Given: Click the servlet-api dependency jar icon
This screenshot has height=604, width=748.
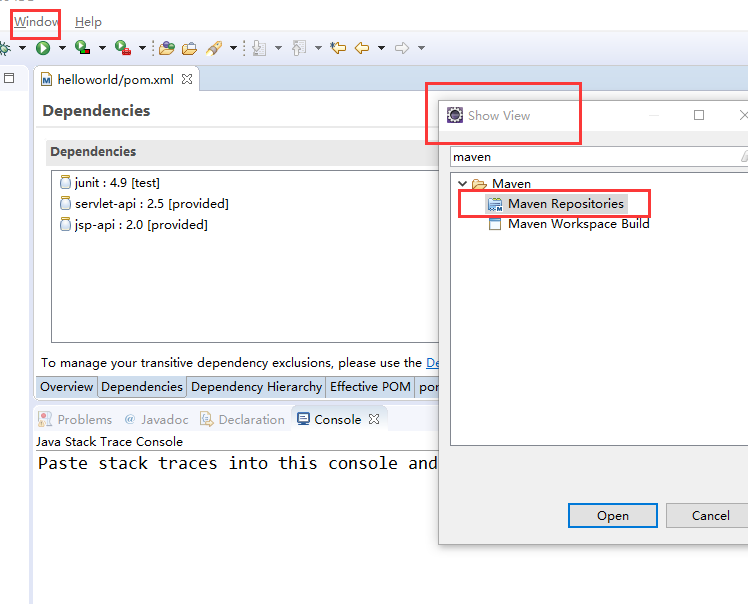Looking at the screenshot, I should (x=65, y=203).
